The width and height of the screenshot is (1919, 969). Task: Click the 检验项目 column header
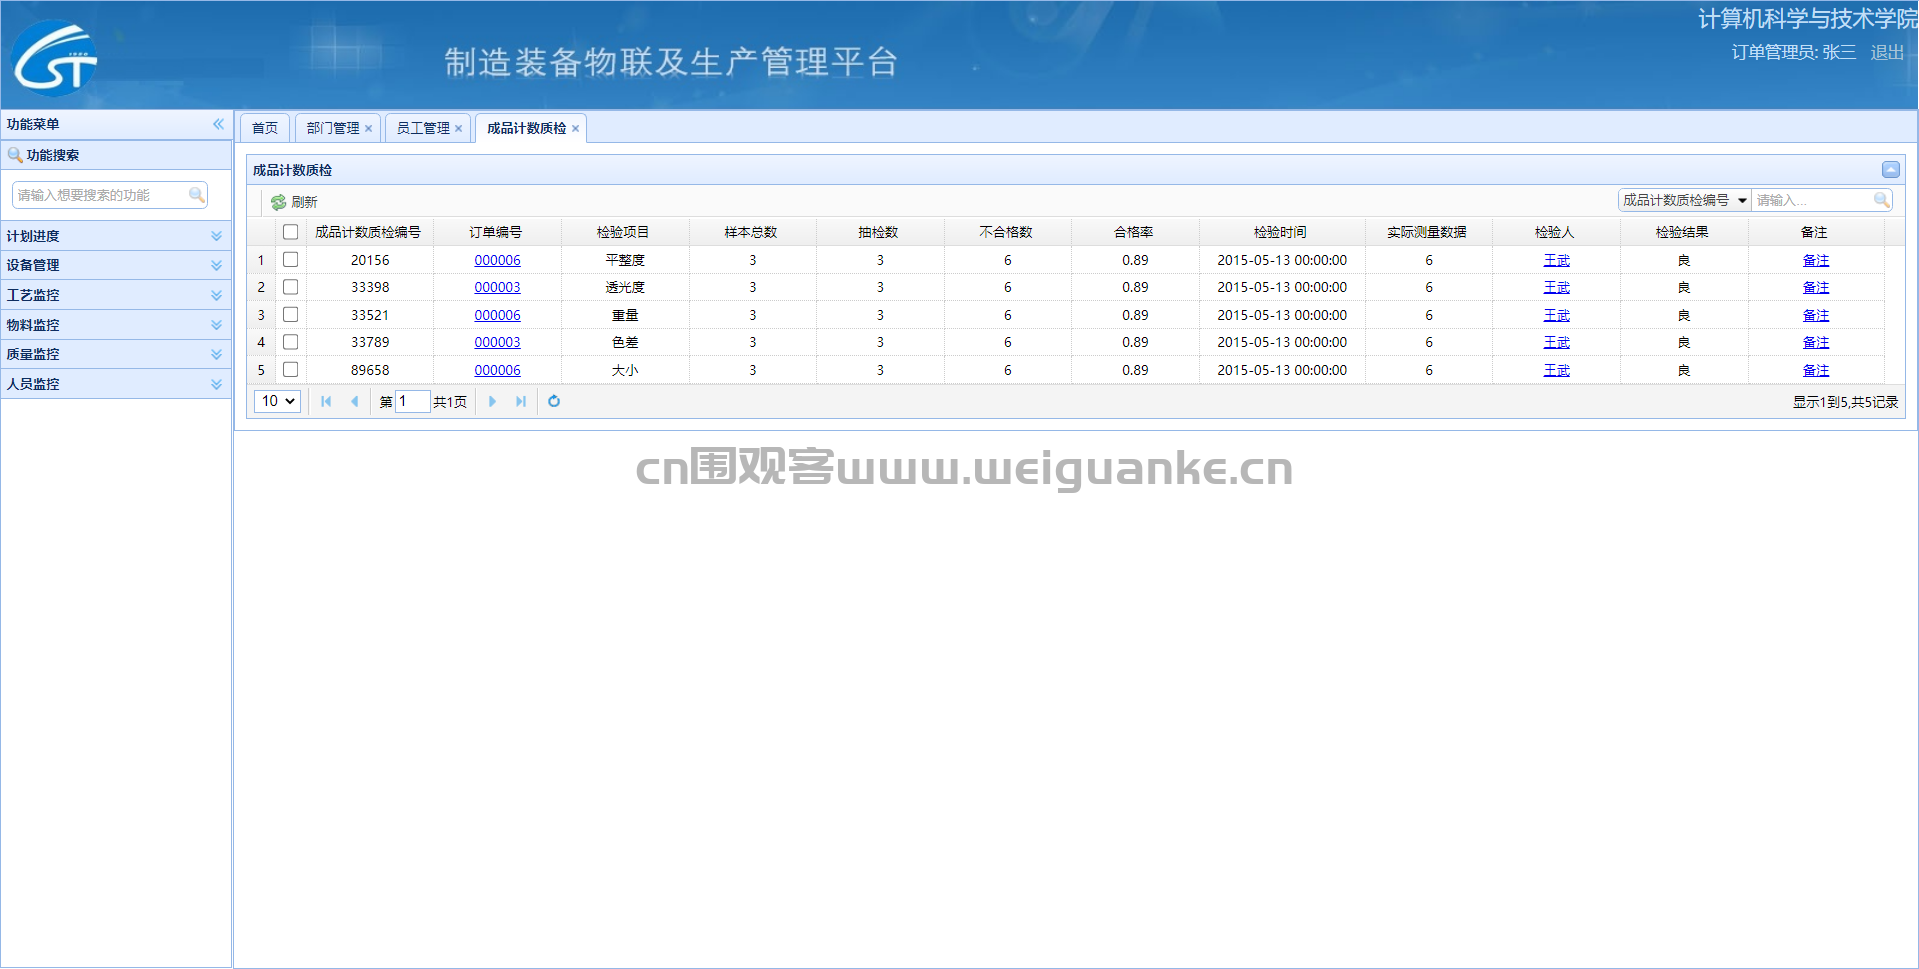tap(623, 232)
